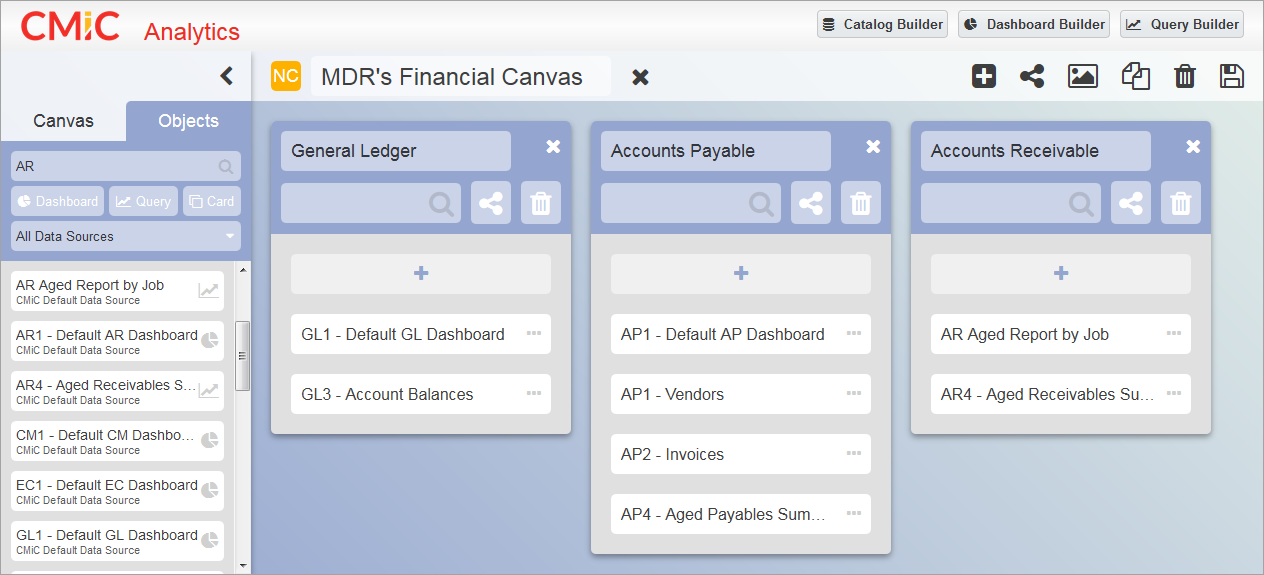Click the pie icon on EC1 - Default EC Dashboard
Screen dimensions: 1264x575
pyautogui.click(x=210, y=490)
